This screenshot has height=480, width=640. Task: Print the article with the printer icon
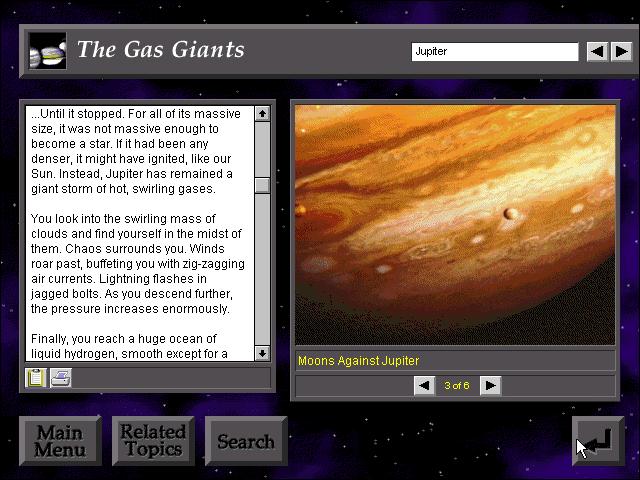pos(61,377)
